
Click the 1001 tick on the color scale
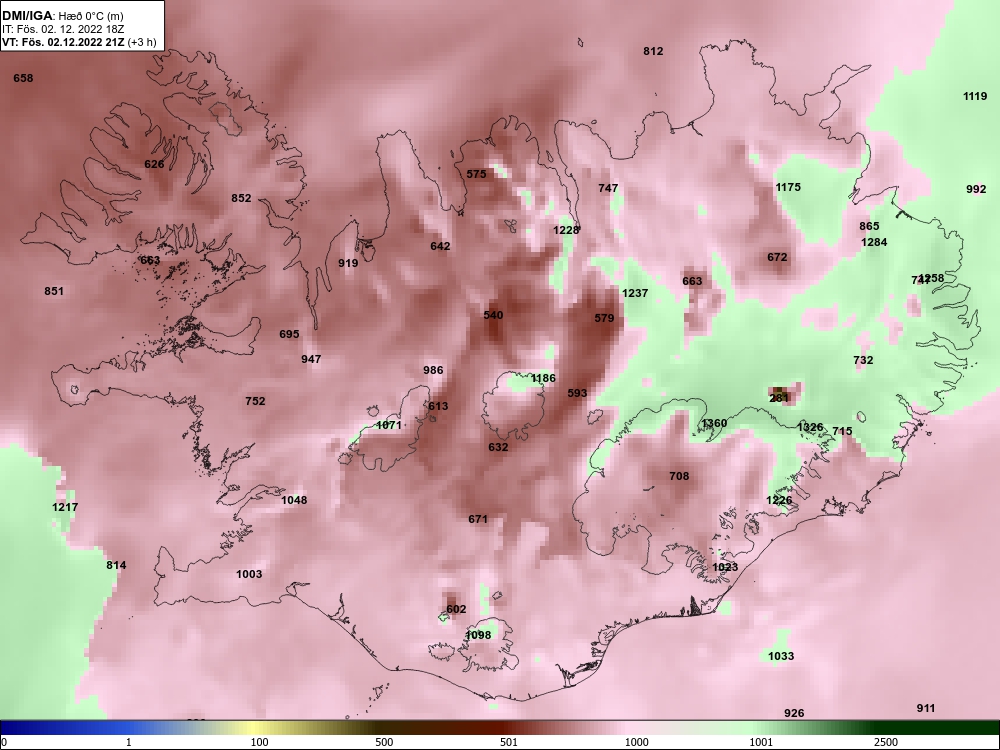click(x=761, y=742)
